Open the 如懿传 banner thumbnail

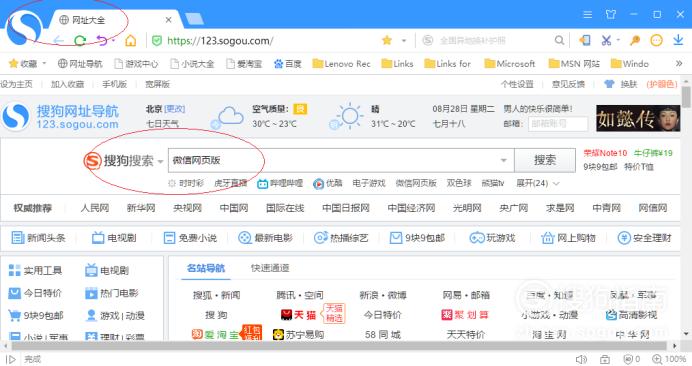pos(638,118)
